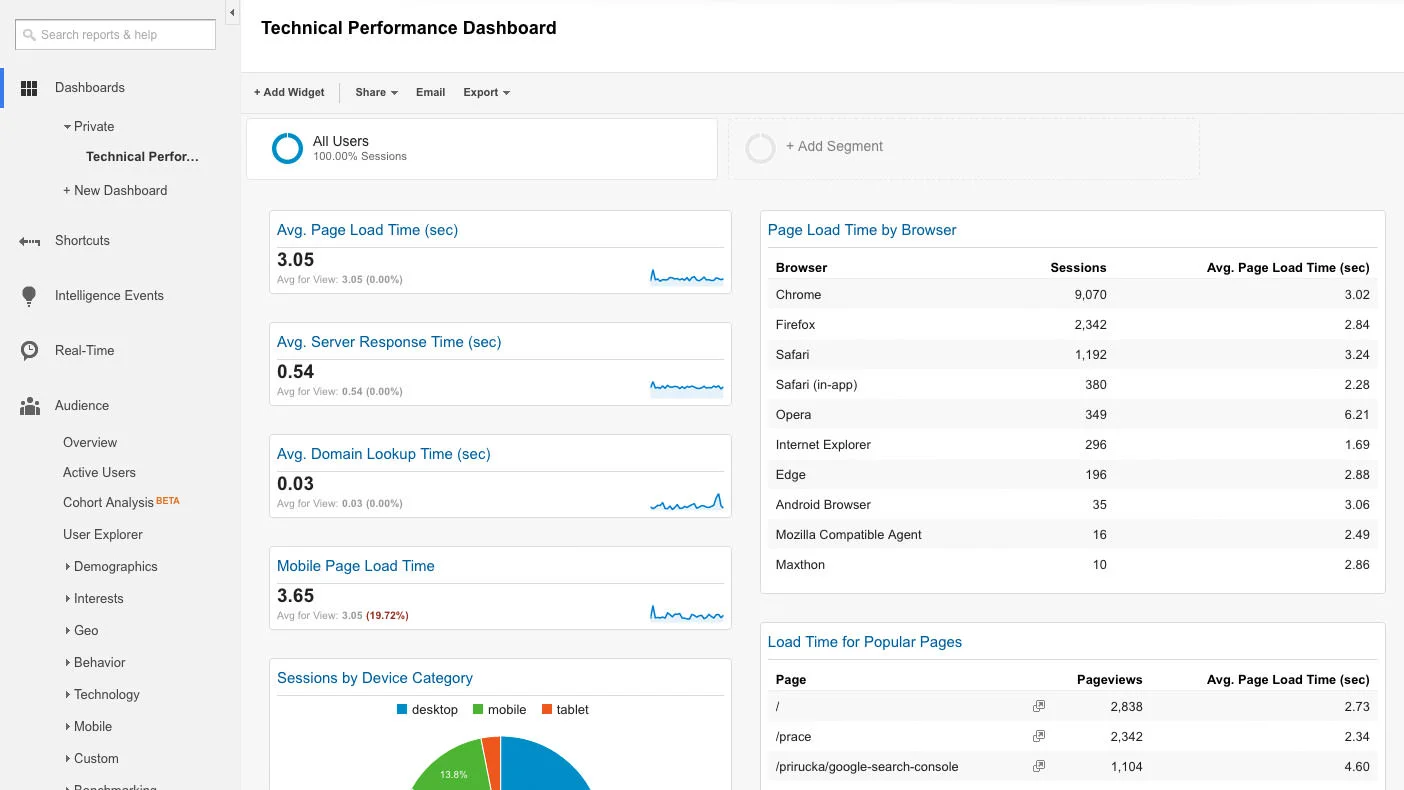Collapse the sidebar using the top-left arrow
The image size is (1404, 790).
point(231,13)
